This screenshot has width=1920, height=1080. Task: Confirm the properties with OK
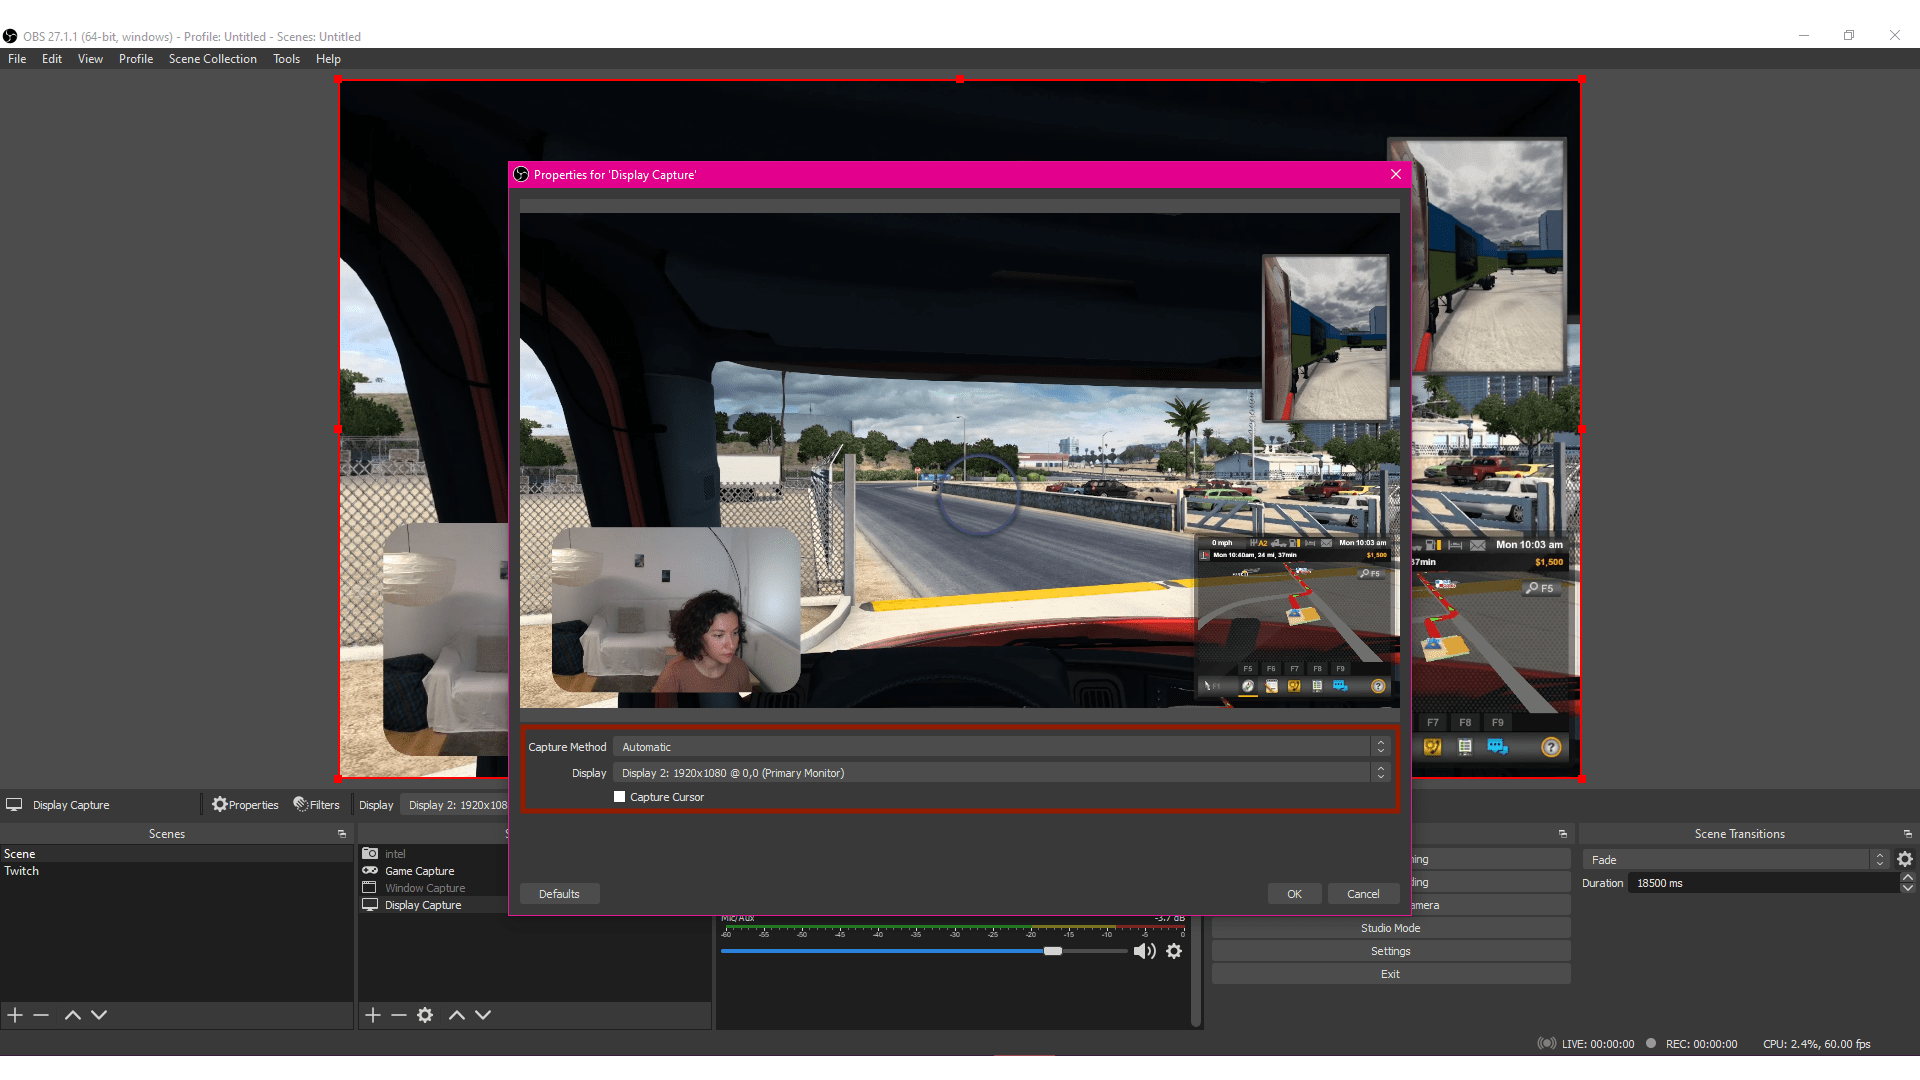pos(1294,893)
